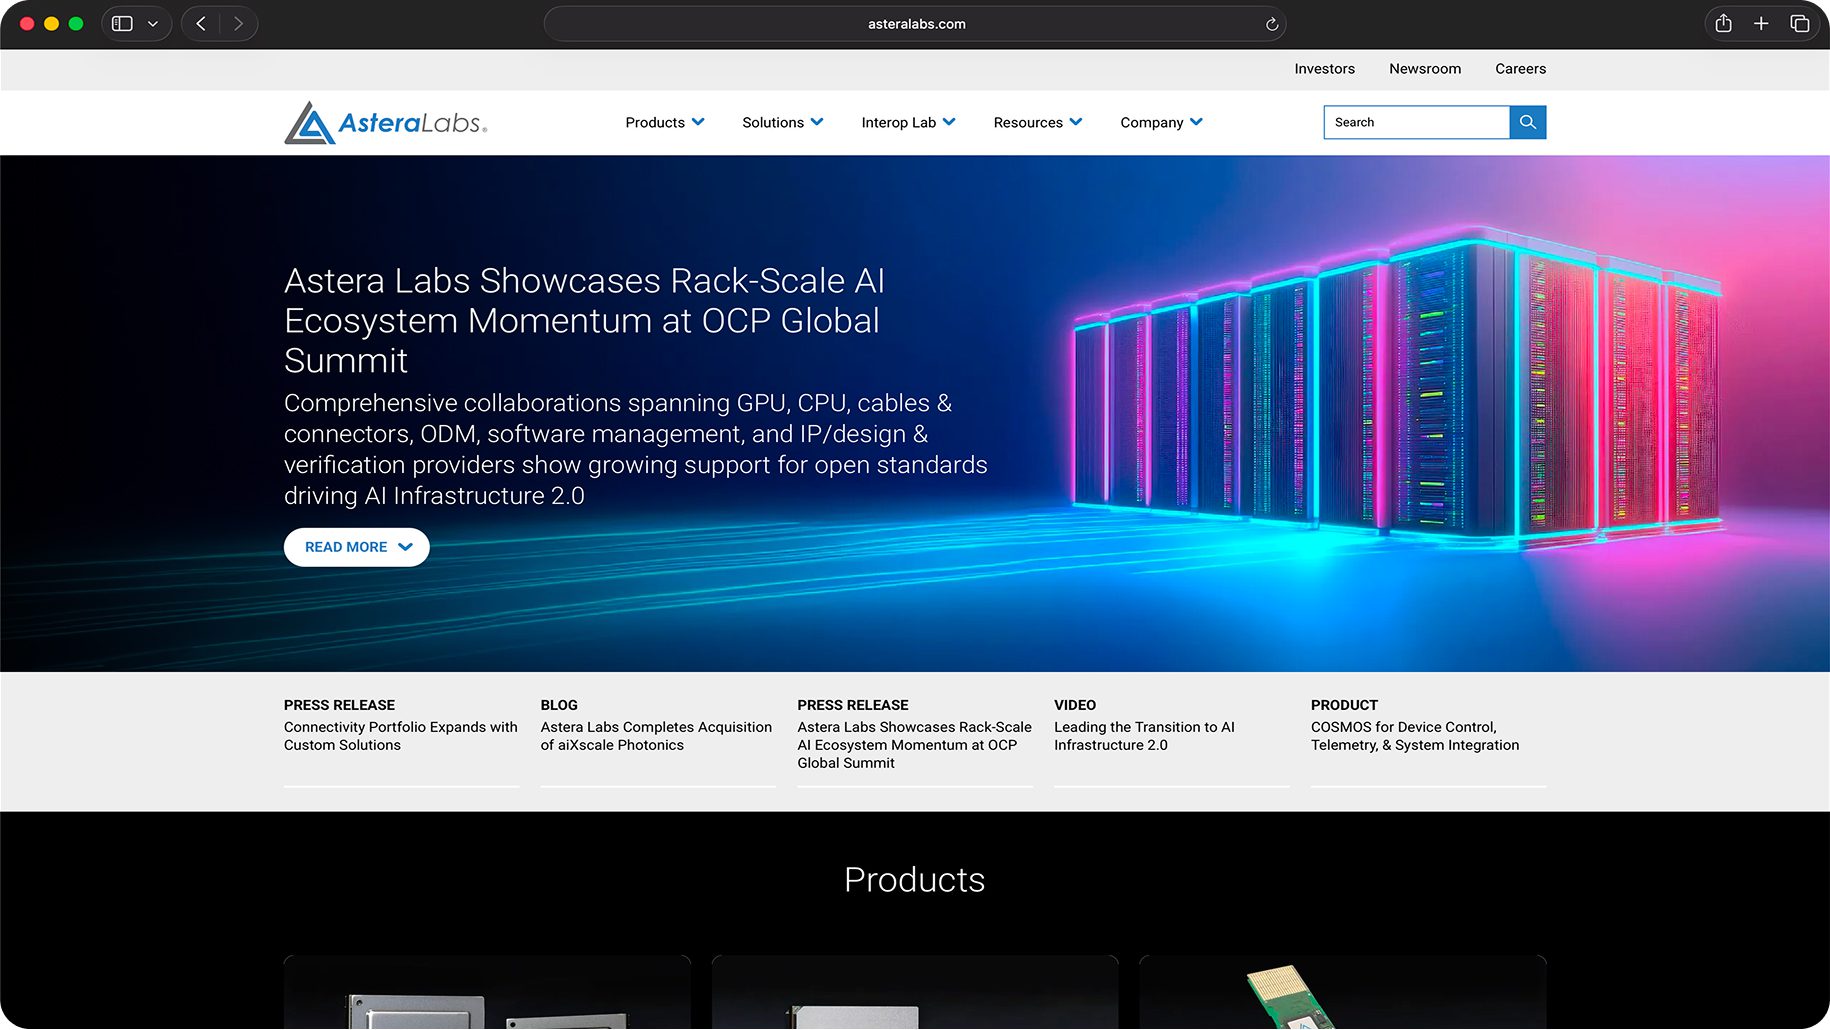This screenshot has height=1030, width=1830.
Task: Click the blue search magnifier button
Action: 1527,122
